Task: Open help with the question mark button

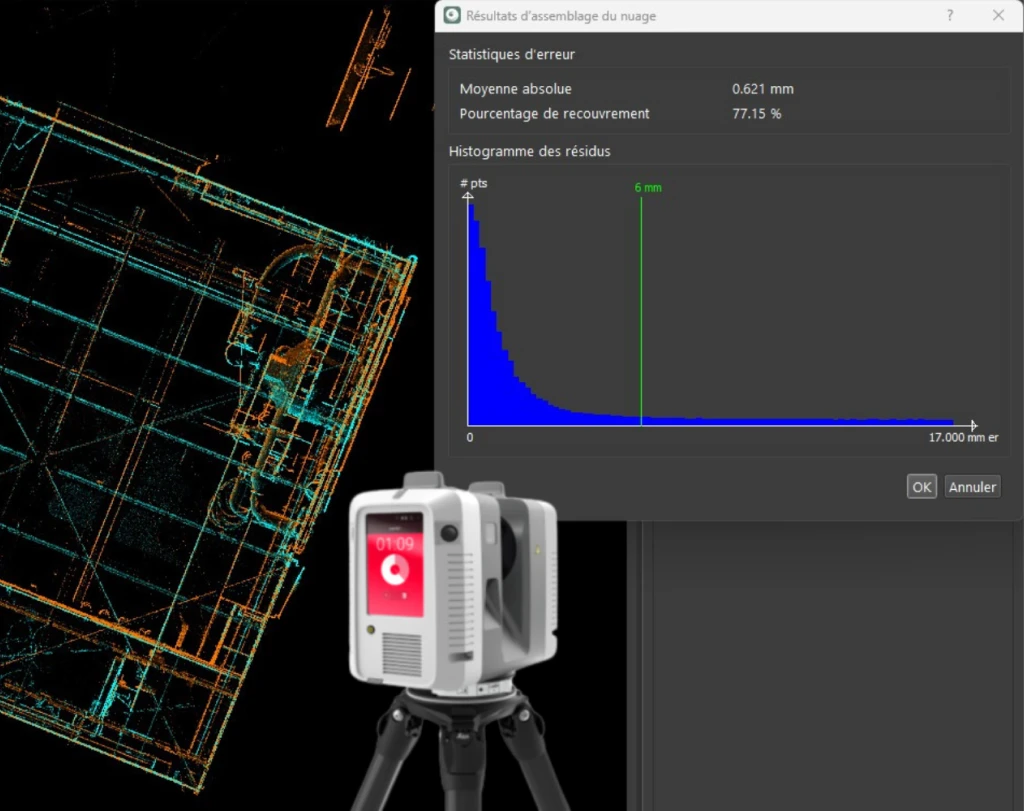Action: (950, 15)
